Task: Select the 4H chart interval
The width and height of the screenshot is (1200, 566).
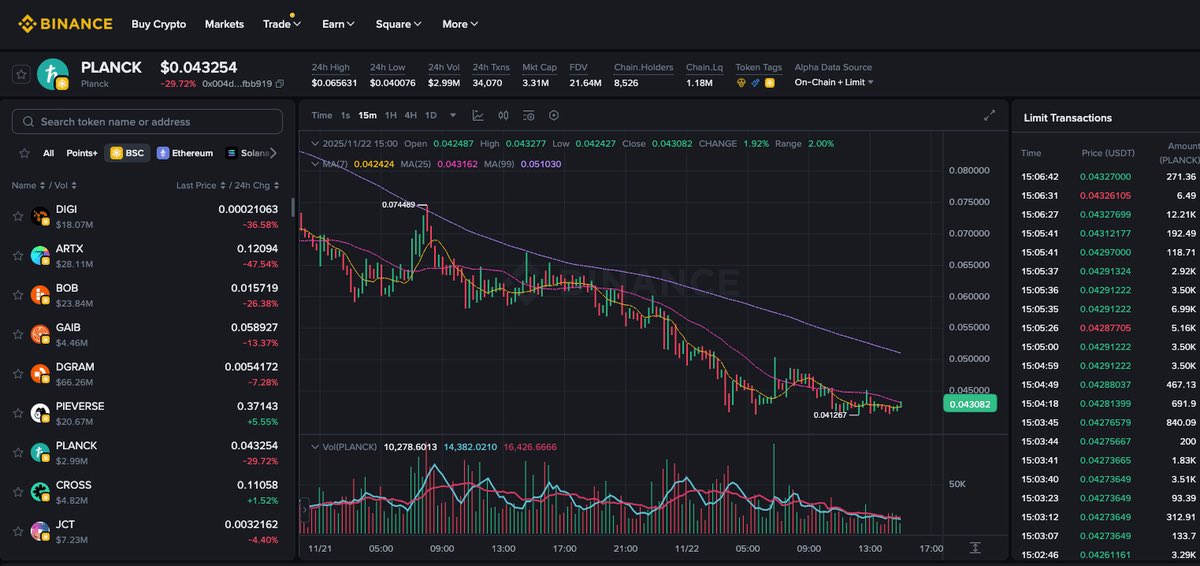Action: click(411, 115)
